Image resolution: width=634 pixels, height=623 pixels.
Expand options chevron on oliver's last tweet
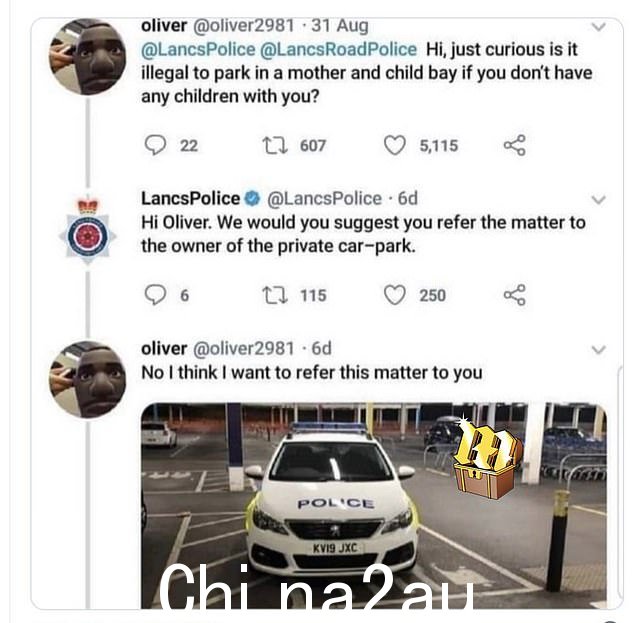tap(598, 349)
